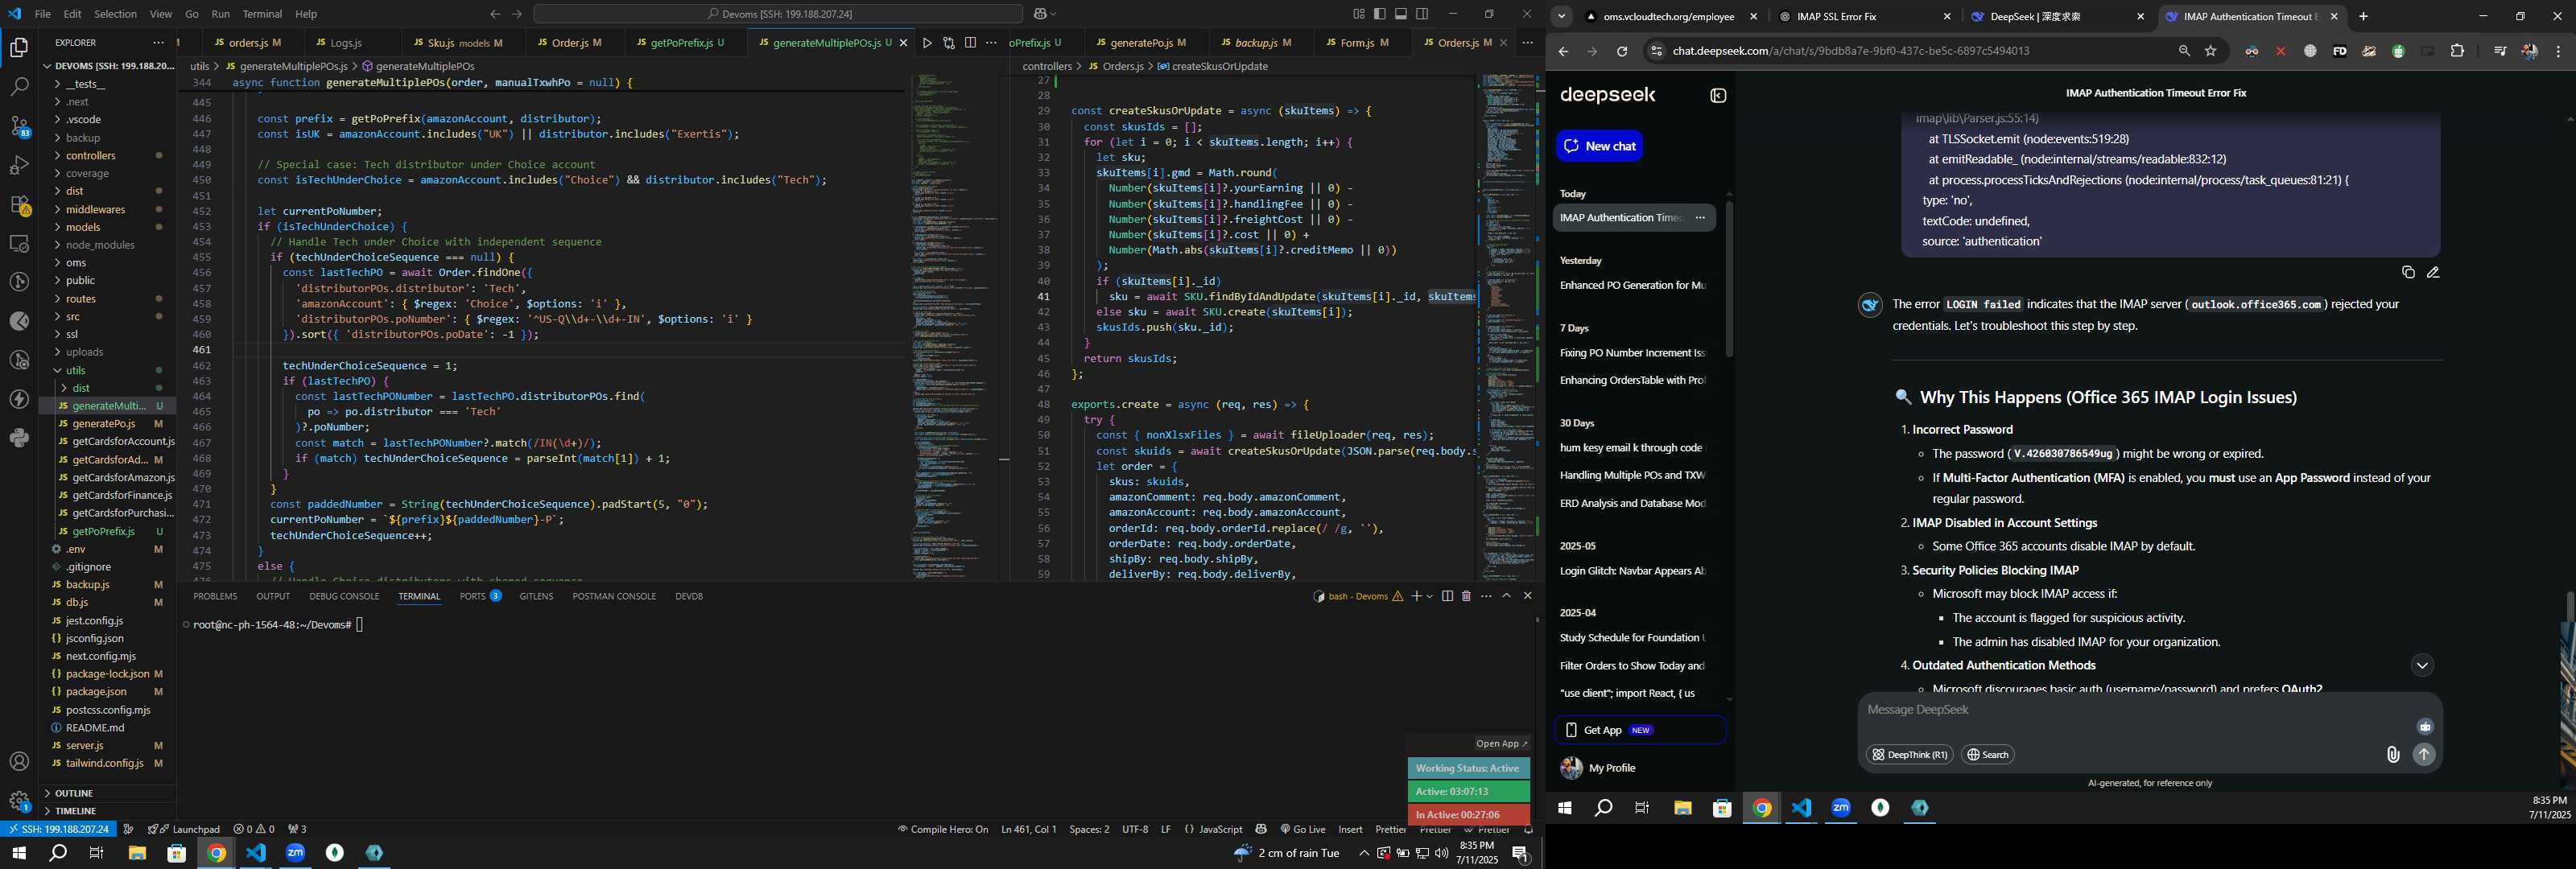Open the FD extension in Chrome toolbar

click(2340, 51)
